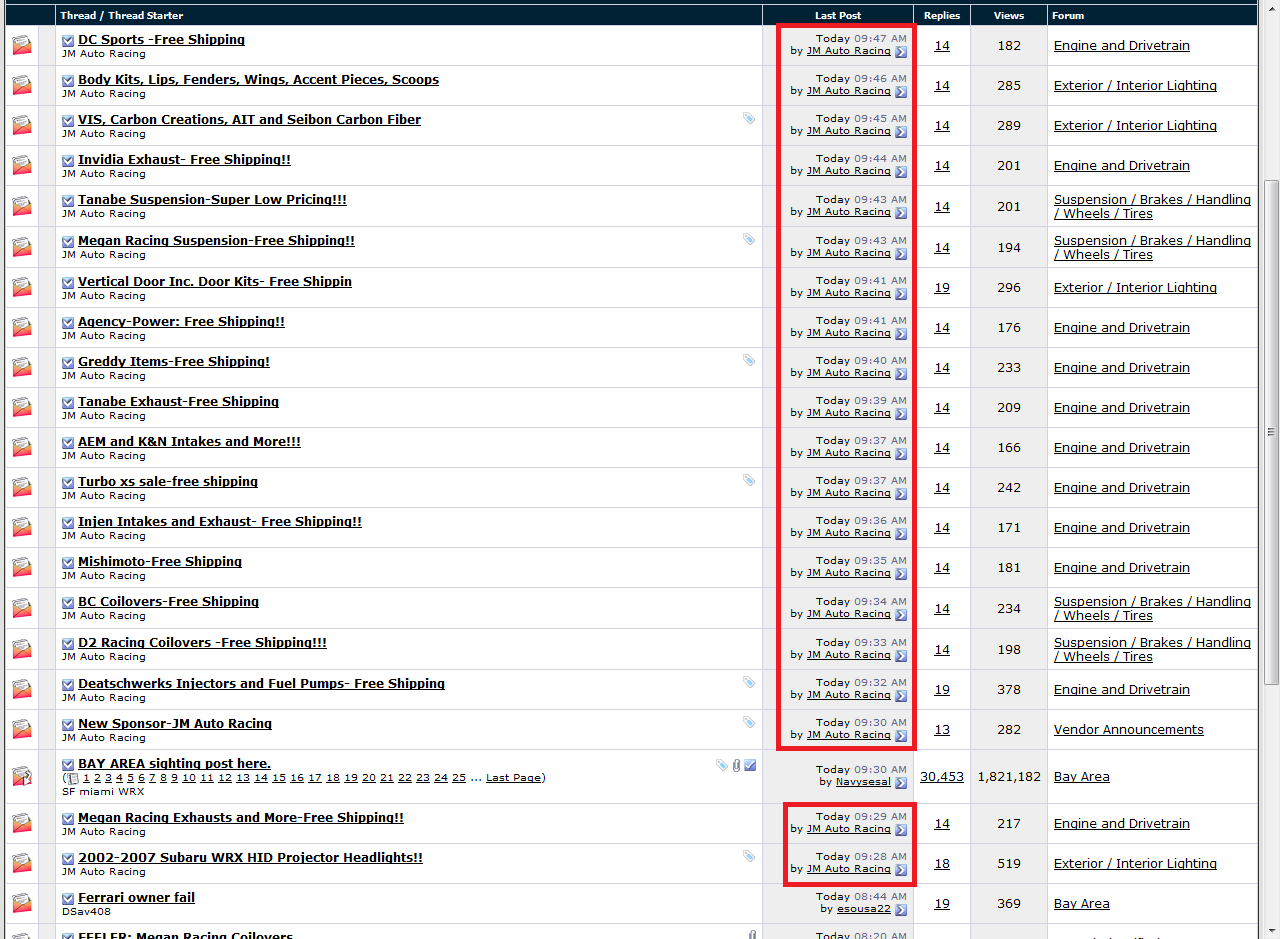
Task: Go to page 25 of BAY AREA thread
Action: 459,778
